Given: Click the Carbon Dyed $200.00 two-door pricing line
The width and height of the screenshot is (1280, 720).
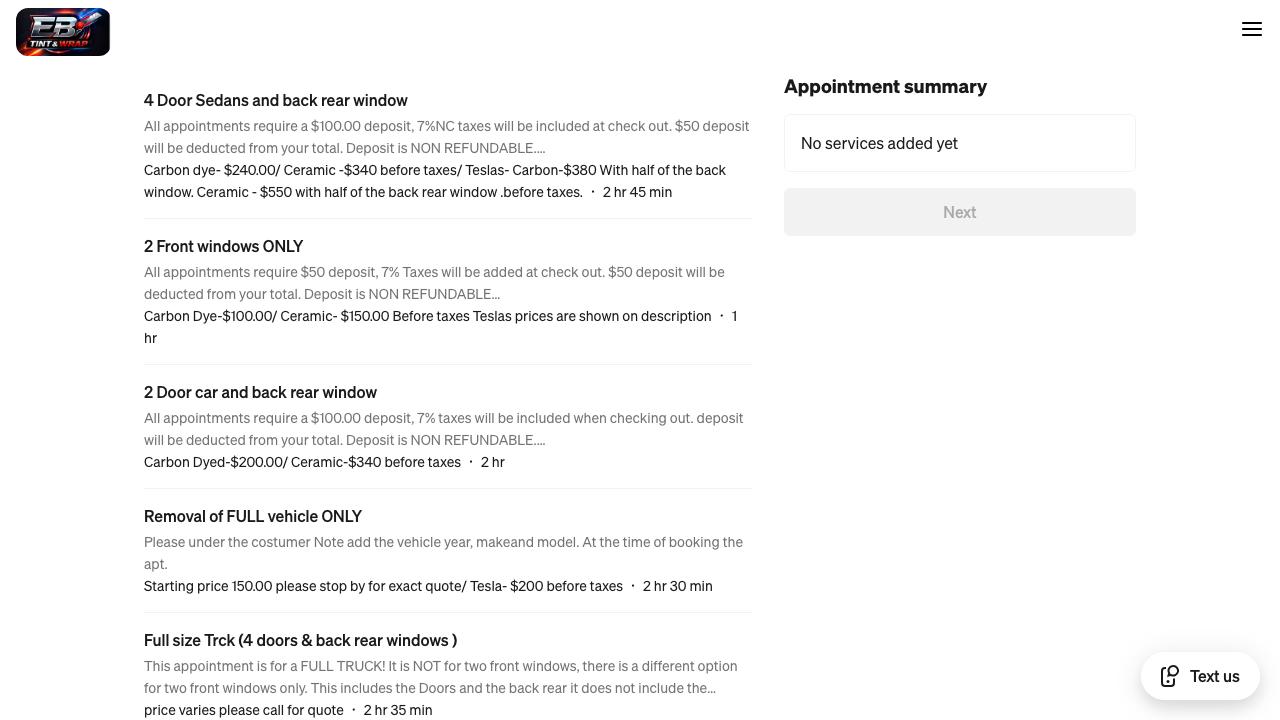Looking at the screenshot, I should pos(302,462).
